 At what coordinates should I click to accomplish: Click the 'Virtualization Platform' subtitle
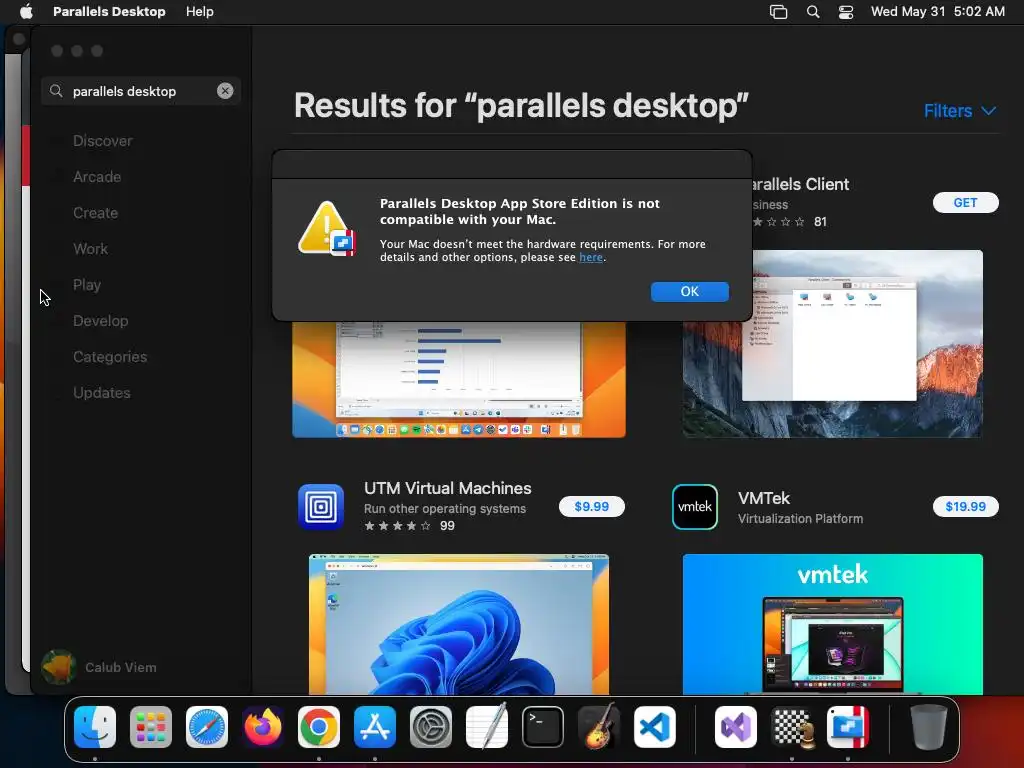coord(801,519)
